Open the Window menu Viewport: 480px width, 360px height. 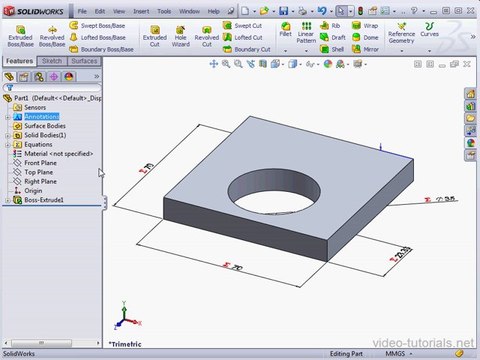point(189,11)
